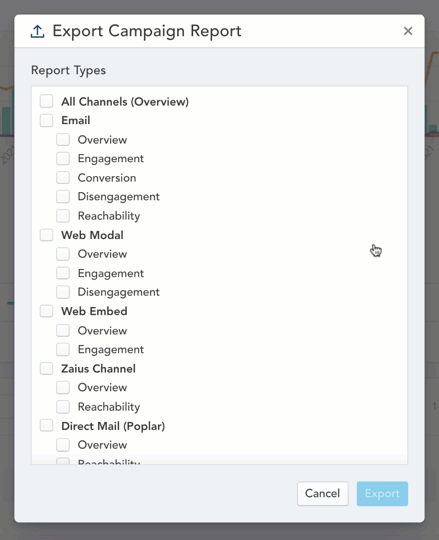
Task: Click the export upload icon in dialog title
Action: (x=38, y=32)
